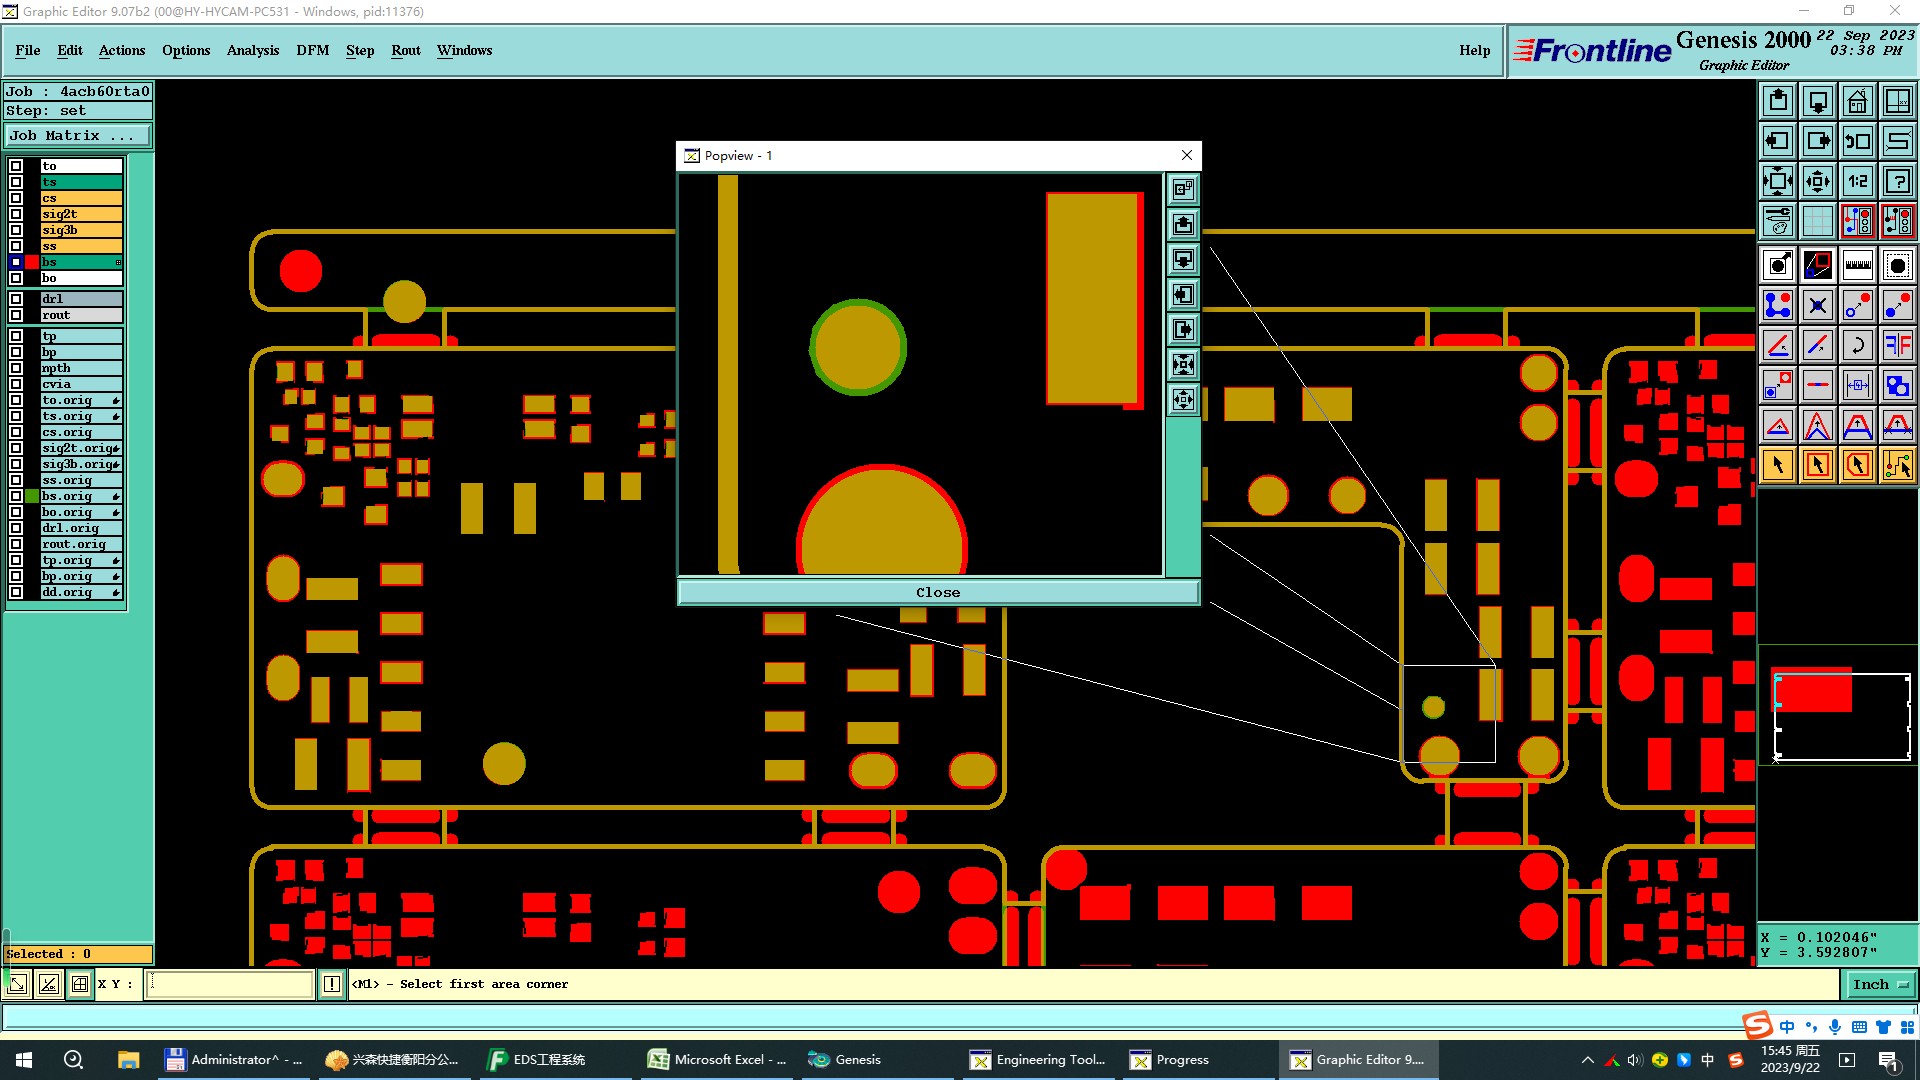
Task: Open the DFM menu
Action: pyautogui.click(x=312, y=50)
